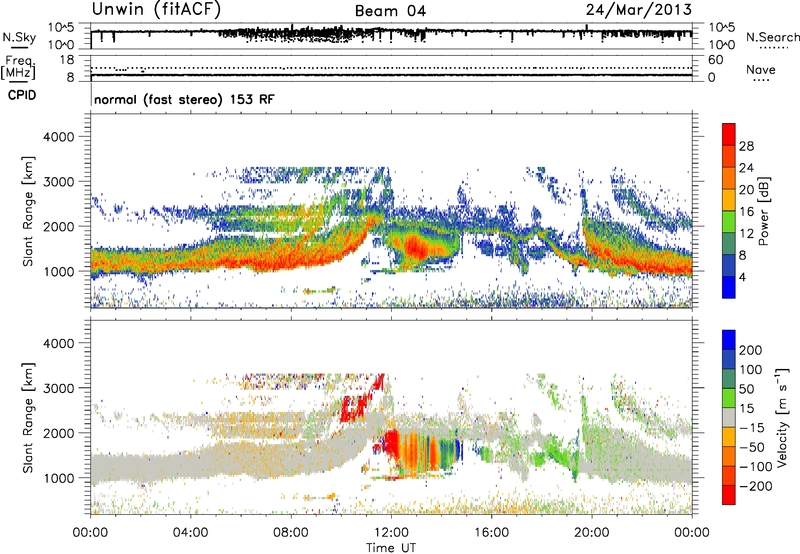800x554 pixels.
Task: Click the solid frequency line in the Freq panel
Action: point(391,75)
